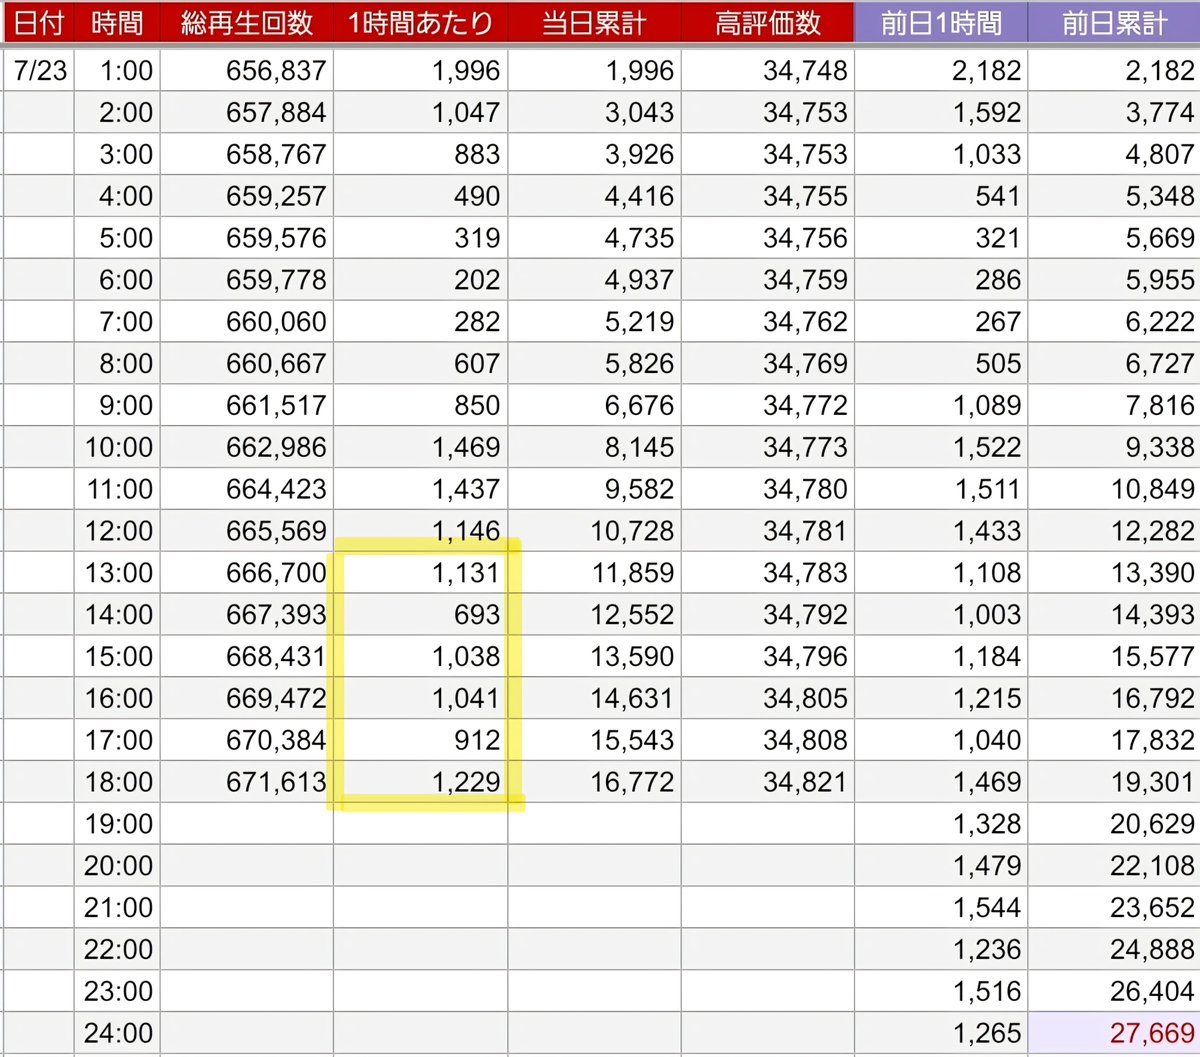
Task: Click total plays value 668,431
Action: click(247, 656)
